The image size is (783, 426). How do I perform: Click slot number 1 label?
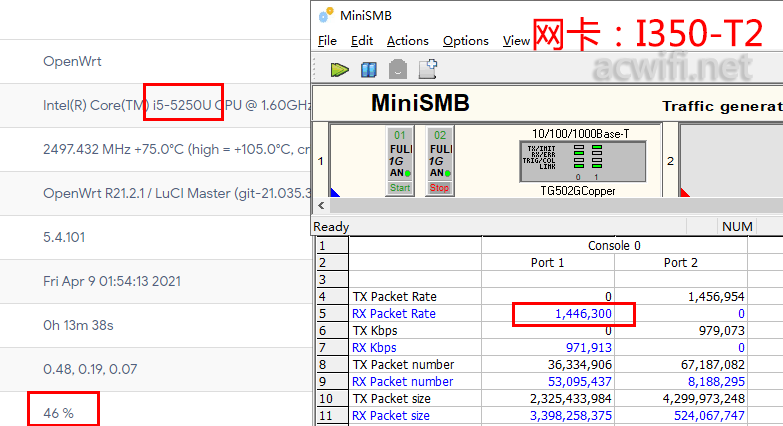[x=321, y=161]
